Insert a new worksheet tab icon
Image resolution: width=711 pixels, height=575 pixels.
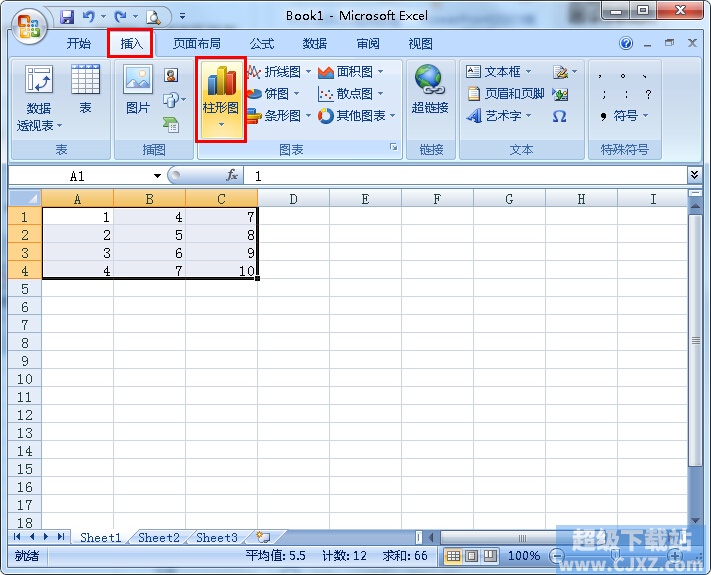coord(263,537)
